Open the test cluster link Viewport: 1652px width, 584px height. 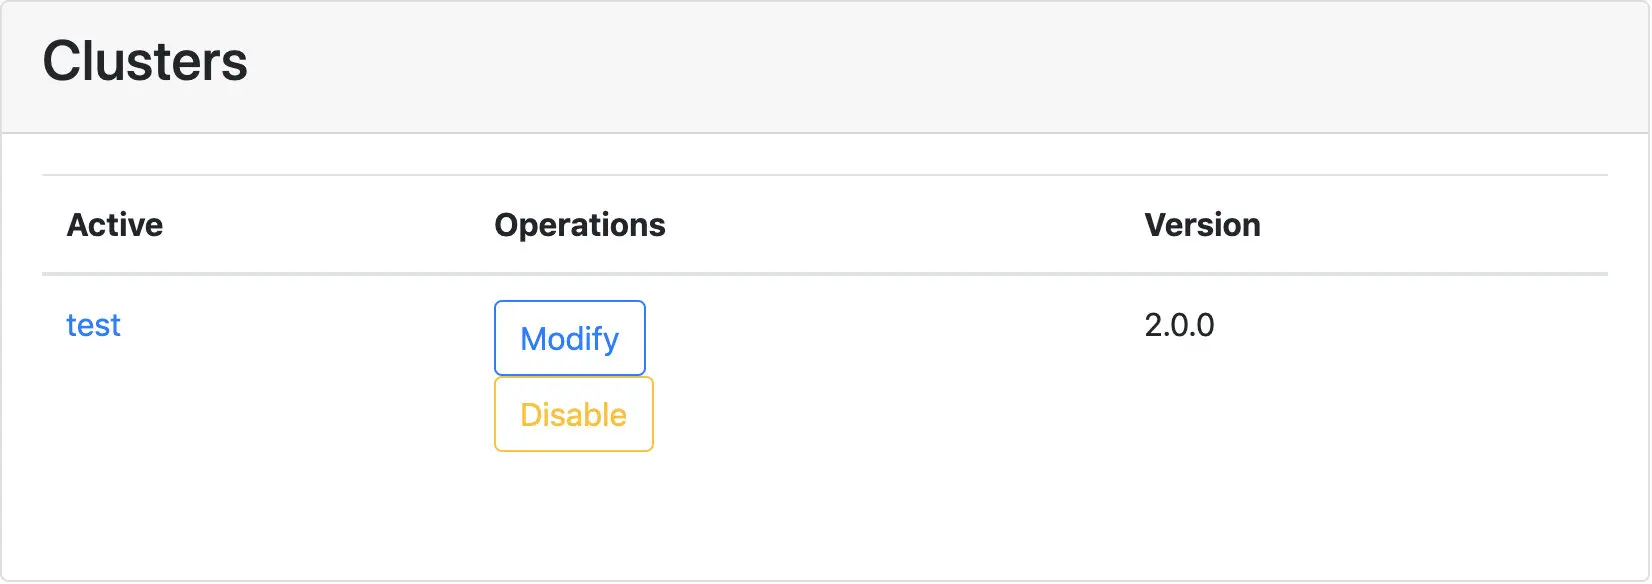(x=93, y=325)
